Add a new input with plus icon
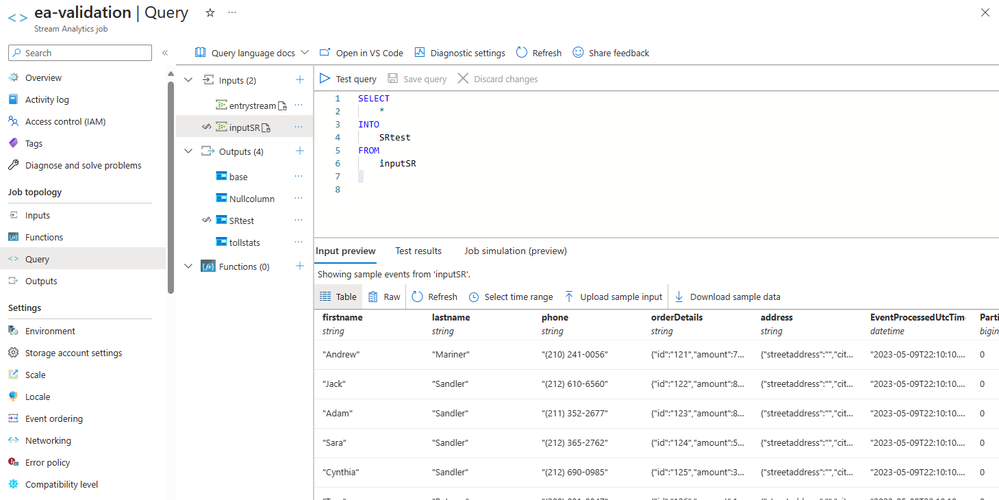The height and width of the screenshot is (500, 999). click(x=300, y=80)
